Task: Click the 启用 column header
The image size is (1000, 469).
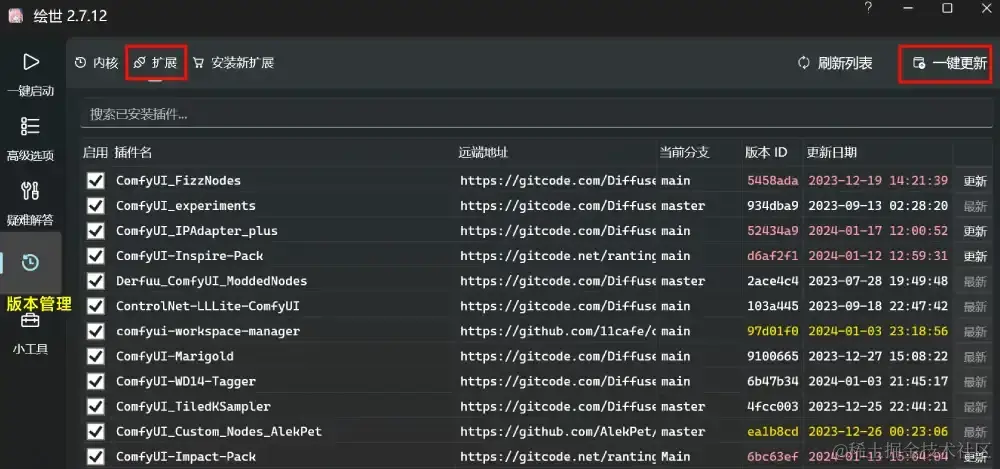Action: (95, 153)
